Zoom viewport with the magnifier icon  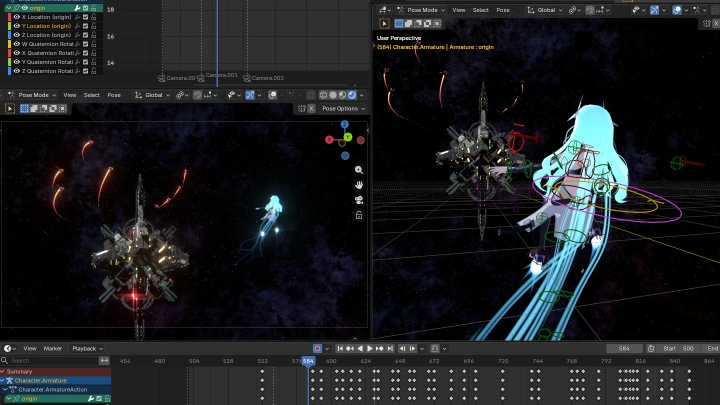pos(359,170)
